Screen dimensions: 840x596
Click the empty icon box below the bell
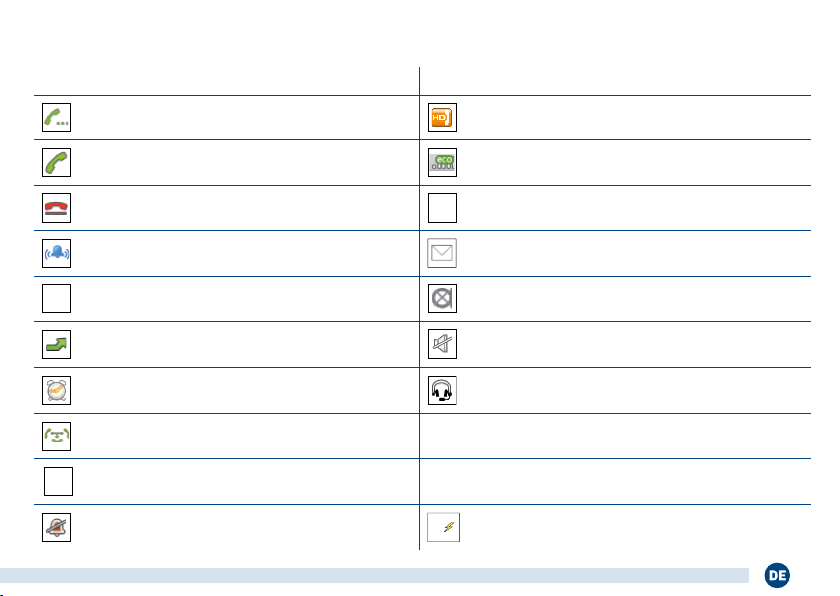tap(56, 299)
